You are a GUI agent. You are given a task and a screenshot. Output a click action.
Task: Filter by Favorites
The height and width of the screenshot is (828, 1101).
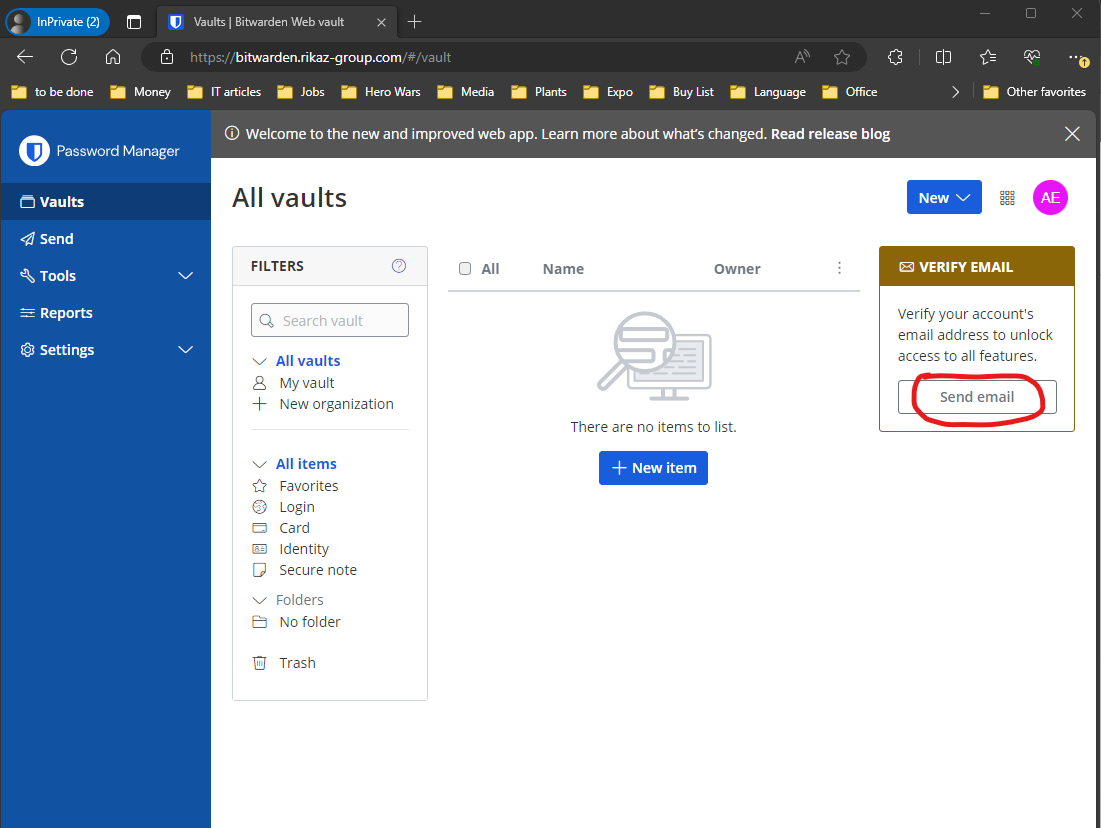[x=308, y=486]
